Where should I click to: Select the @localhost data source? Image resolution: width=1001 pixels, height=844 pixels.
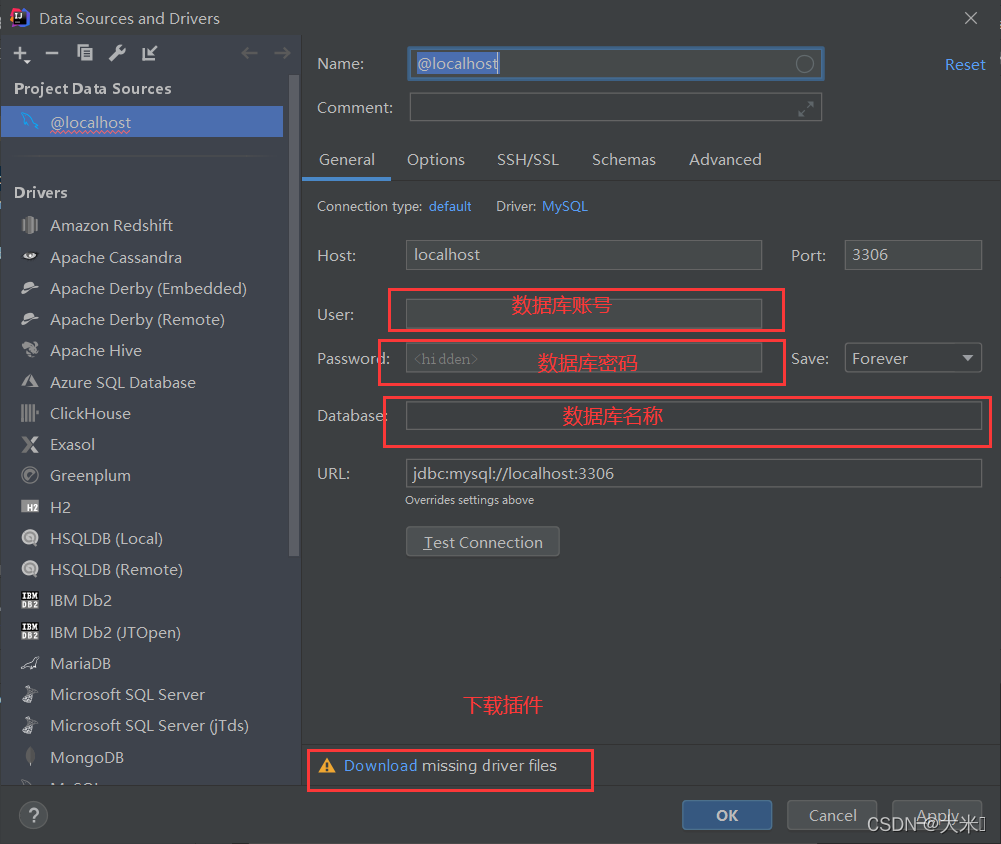(142, 122)
